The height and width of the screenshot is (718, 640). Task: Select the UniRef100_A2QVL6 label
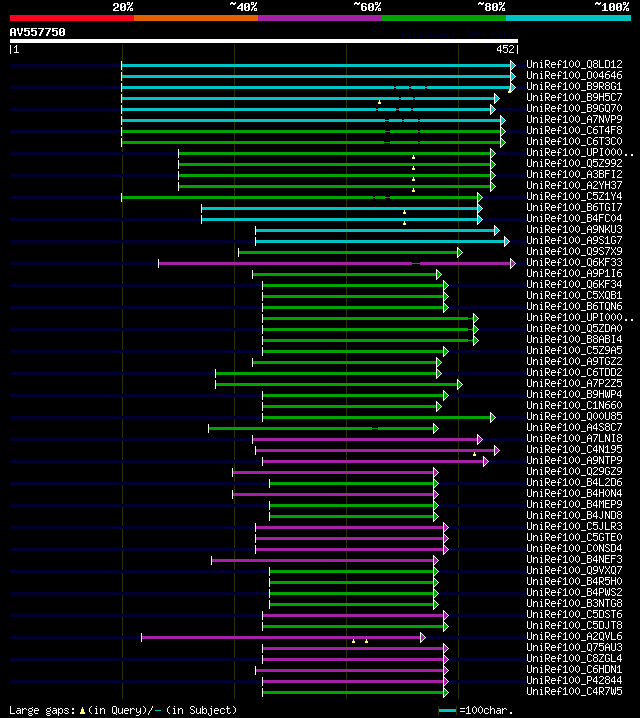574,636
